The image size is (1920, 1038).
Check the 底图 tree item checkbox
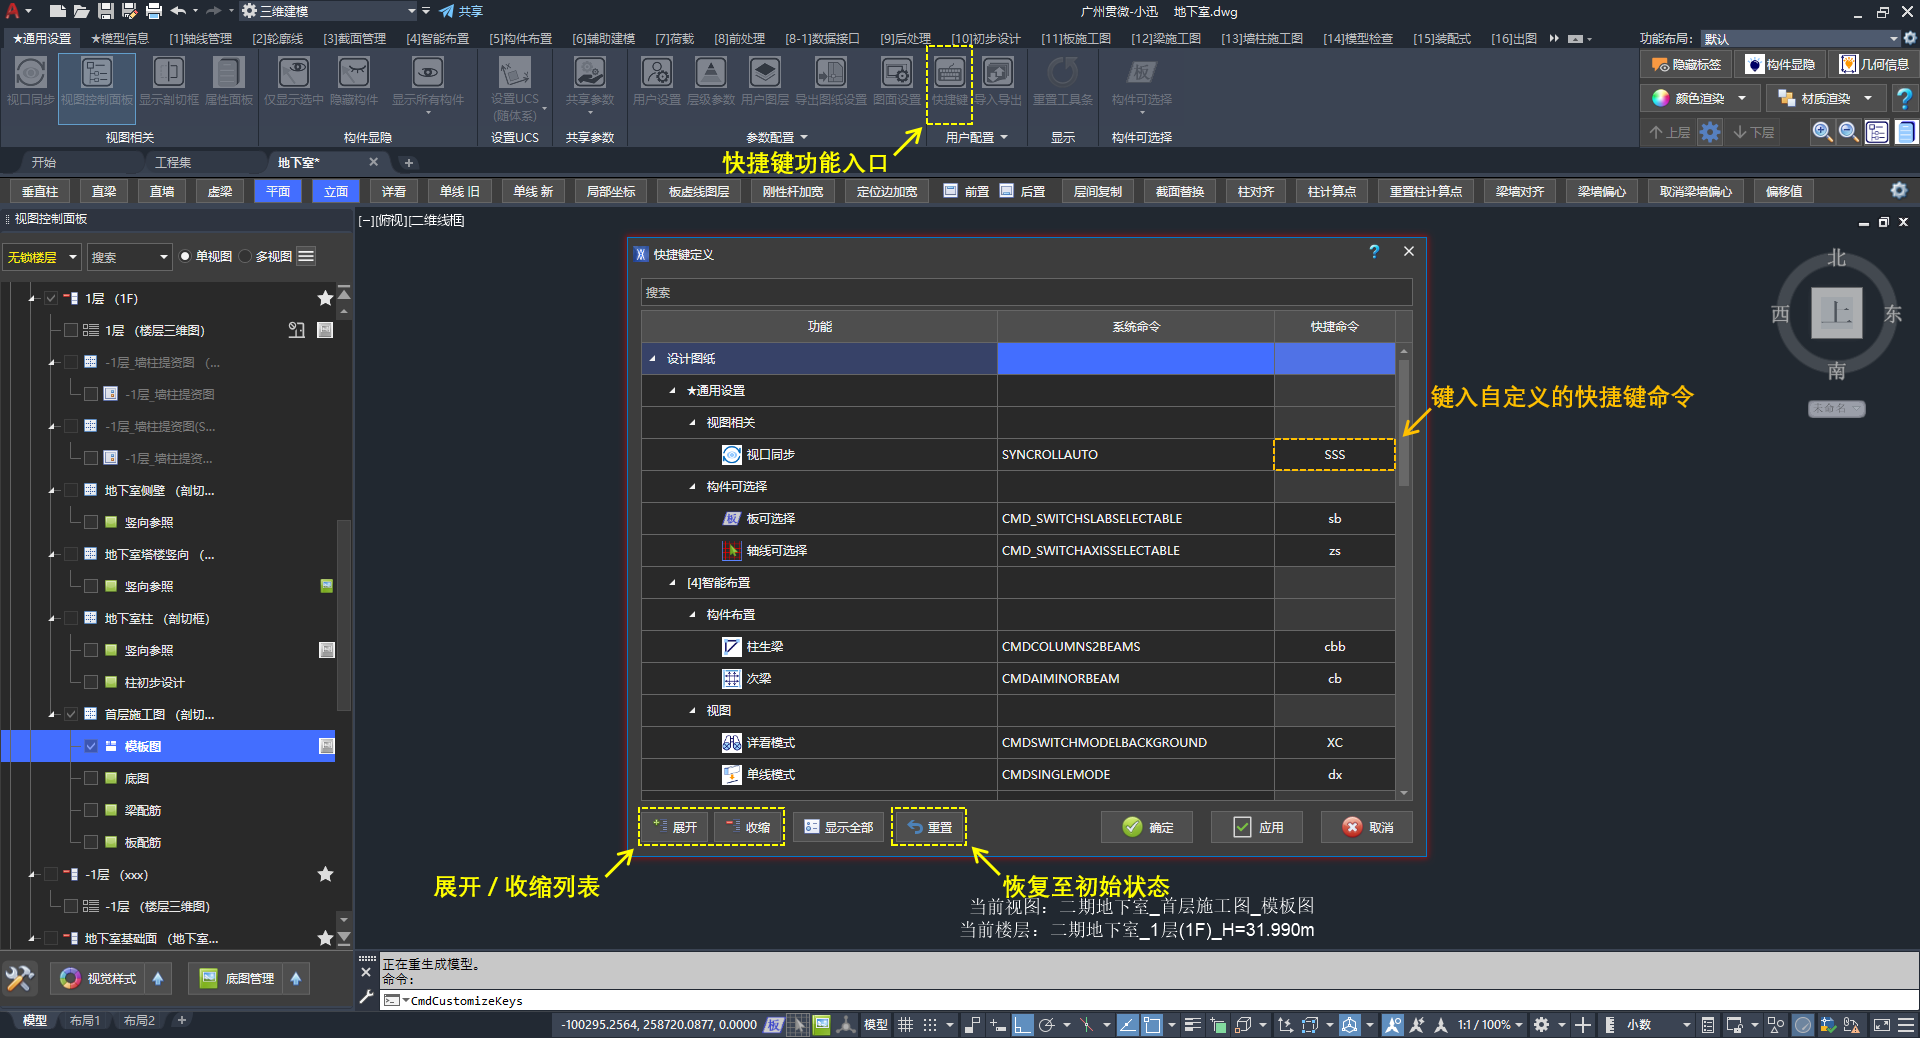coord(91,778)
